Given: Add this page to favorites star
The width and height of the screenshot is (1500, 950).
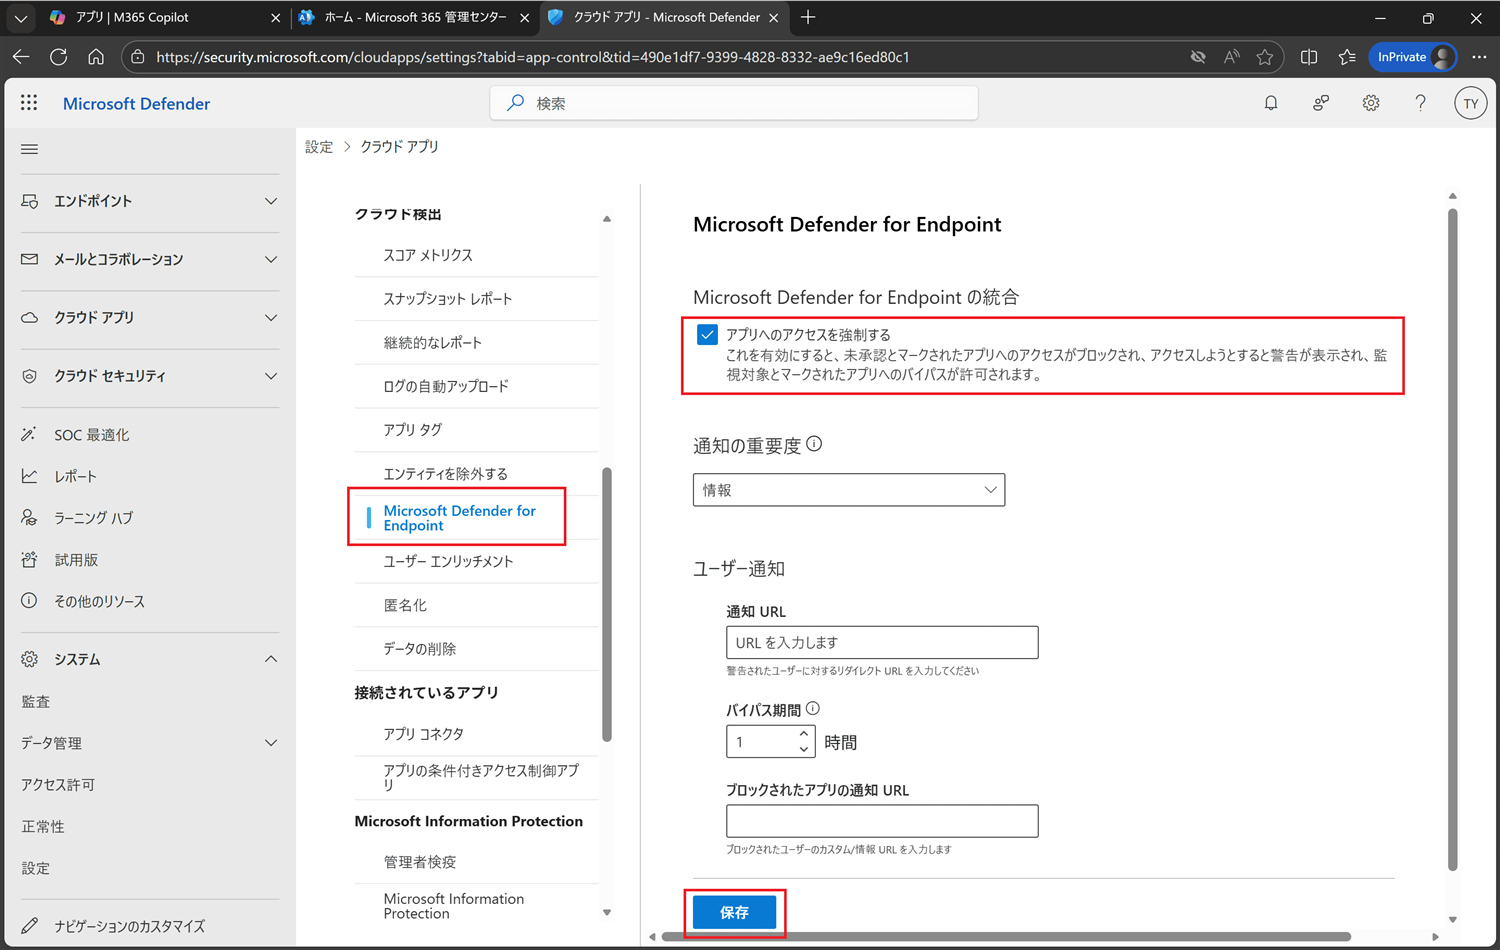Looking at the screenshot, I should 1265,57.
